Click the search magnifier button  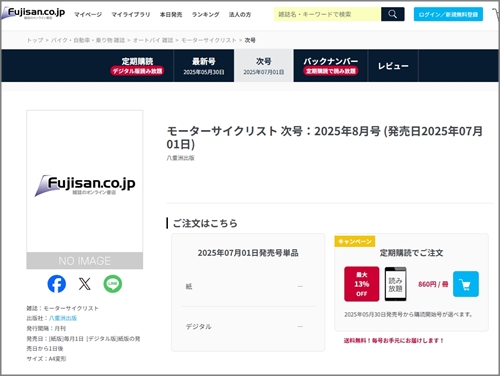coord(393,14)
